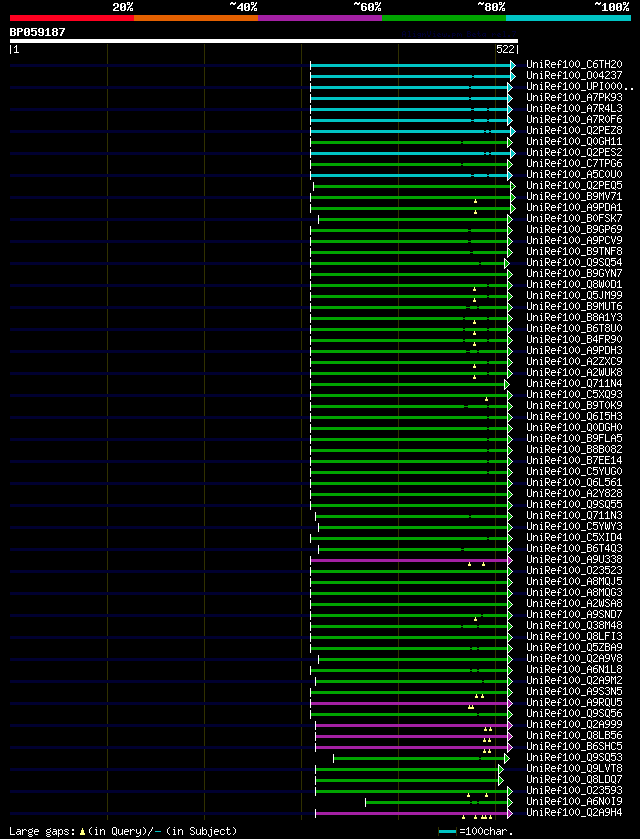
Task: Select the UniRef100_Q38M48 label
Action: (574, 625)
